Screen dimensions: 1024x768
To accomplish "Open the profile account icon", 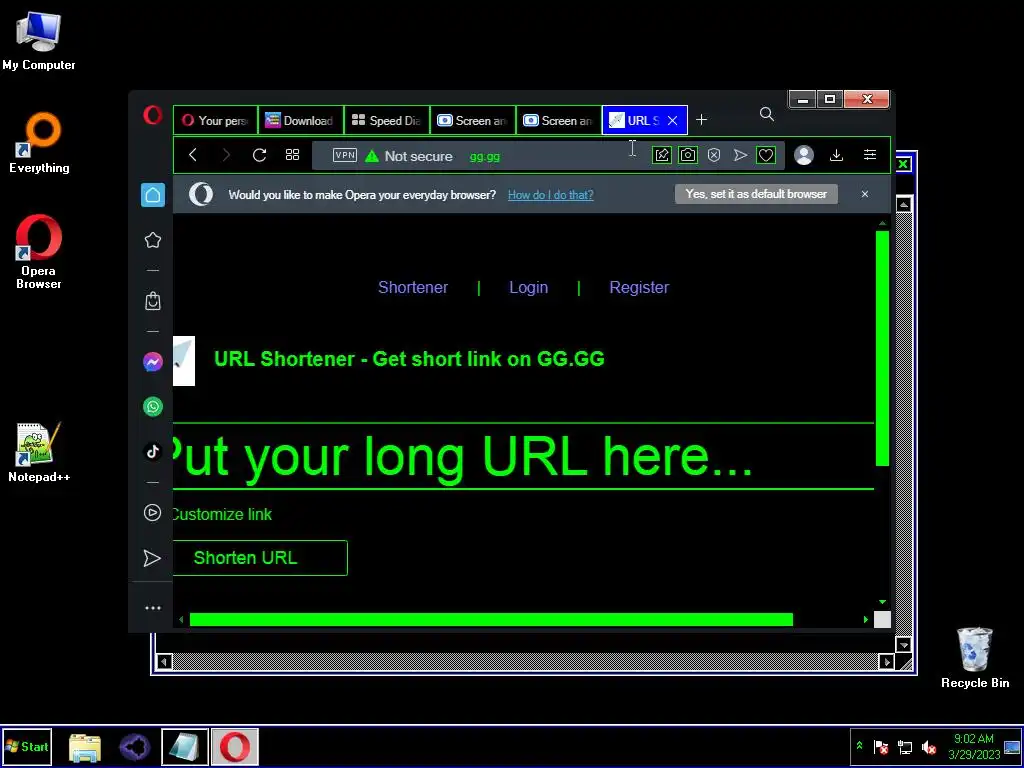I will click(804, 155).
